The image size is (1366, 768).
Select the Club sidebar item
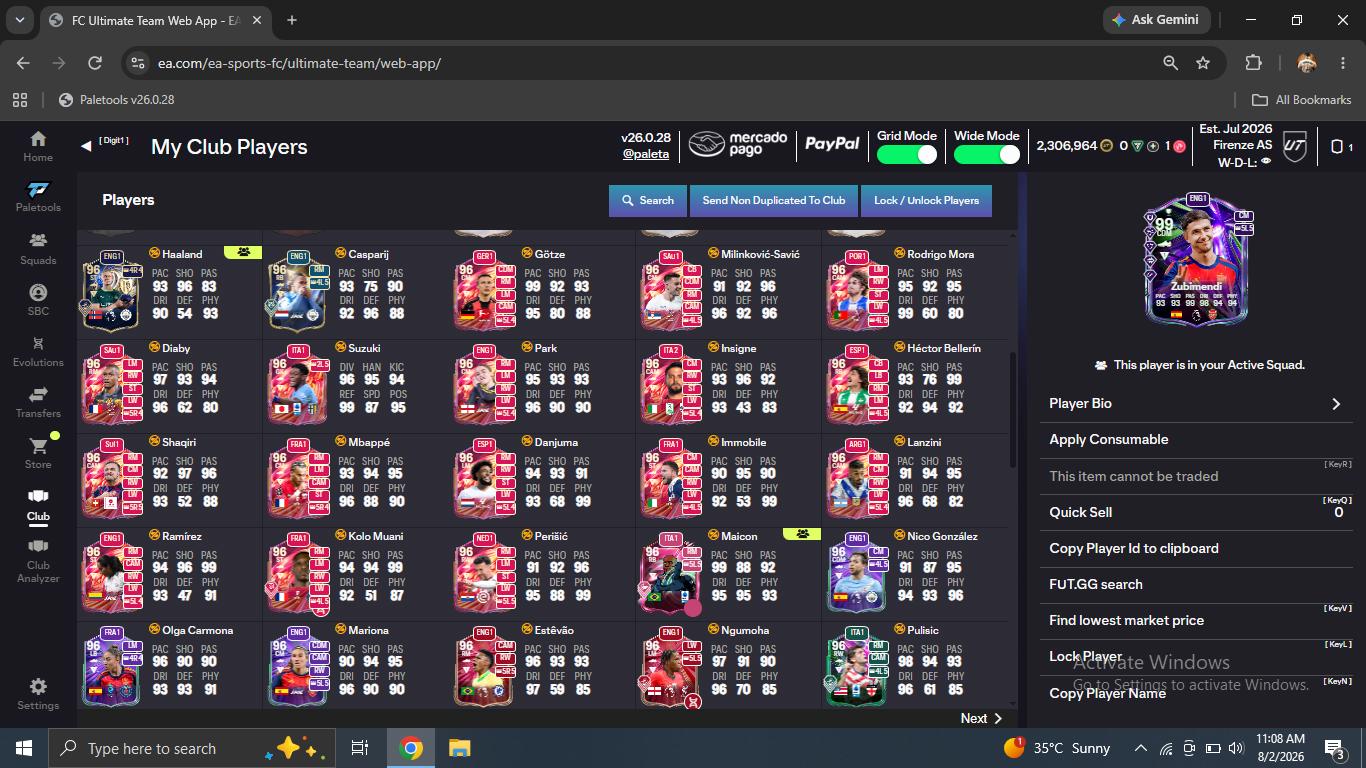(x=38, y=506)
